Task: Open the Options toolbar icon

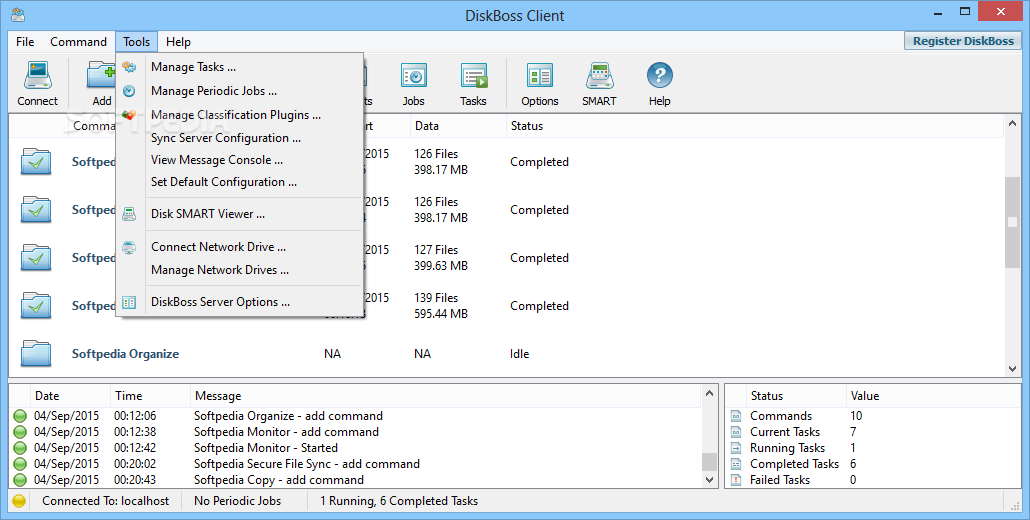Action: click(539, 83)
